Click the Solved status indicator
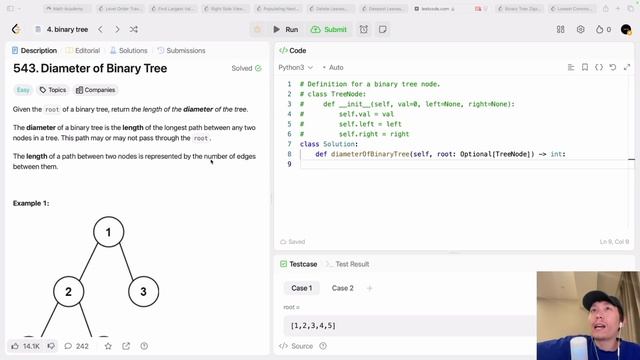Image resolution: width=640 pixels, height=360 pixels. click(247, 68)
